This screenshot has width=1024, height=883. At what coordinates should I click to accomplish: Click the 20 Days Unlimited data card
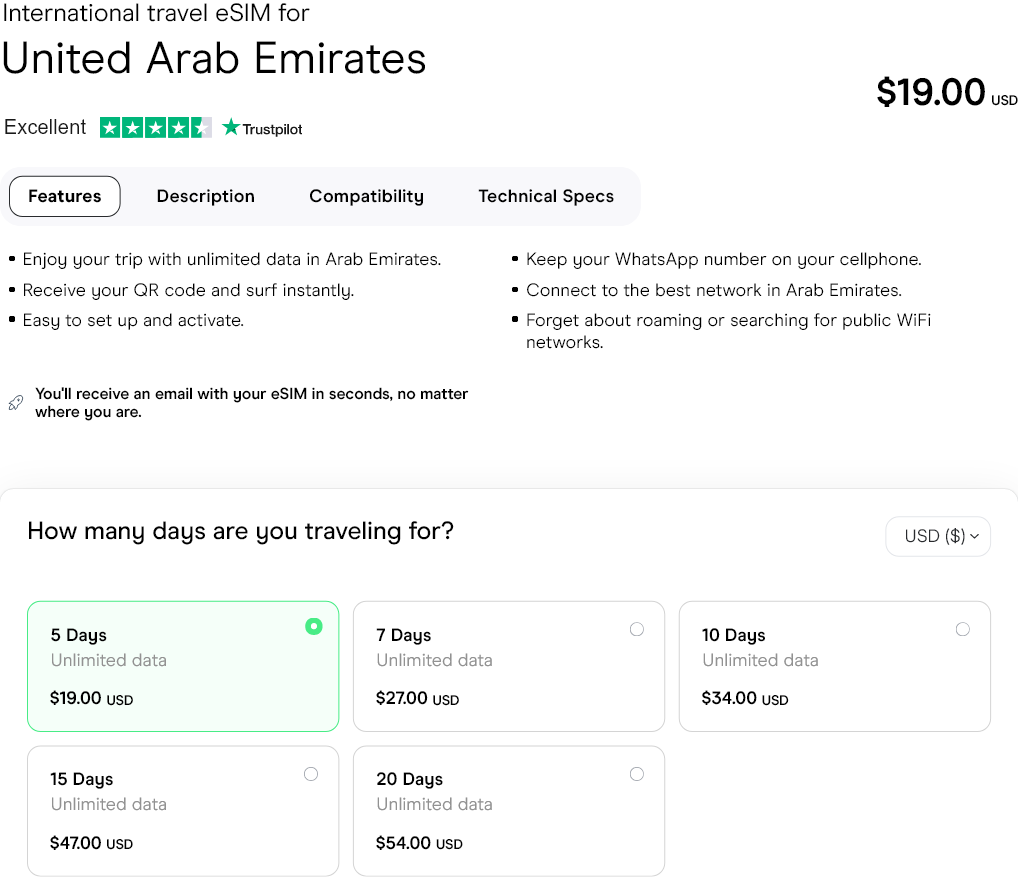pyautogui.click(x=508, y=811)
